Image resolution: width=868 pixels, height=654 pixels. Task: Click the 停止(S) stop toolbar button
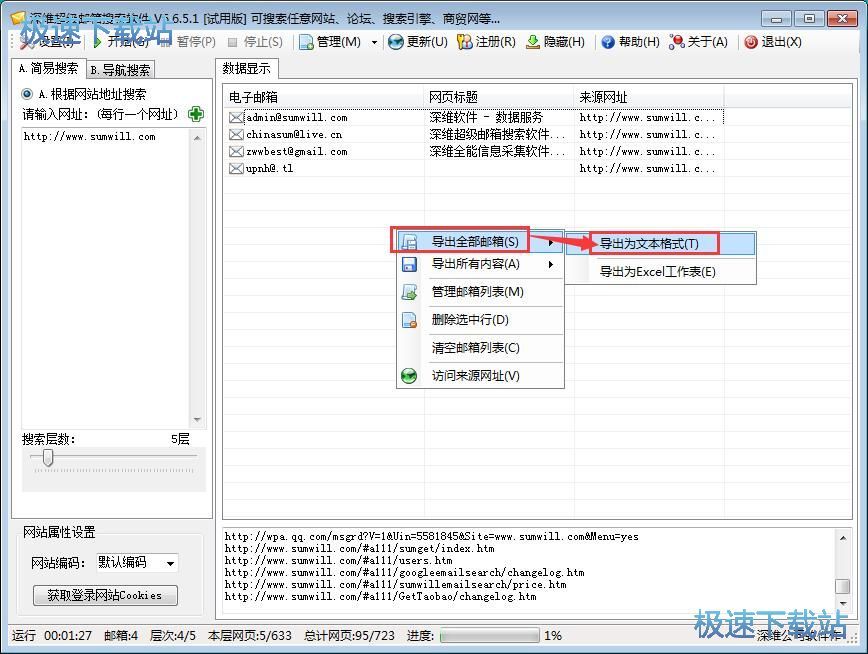(256, 42)
